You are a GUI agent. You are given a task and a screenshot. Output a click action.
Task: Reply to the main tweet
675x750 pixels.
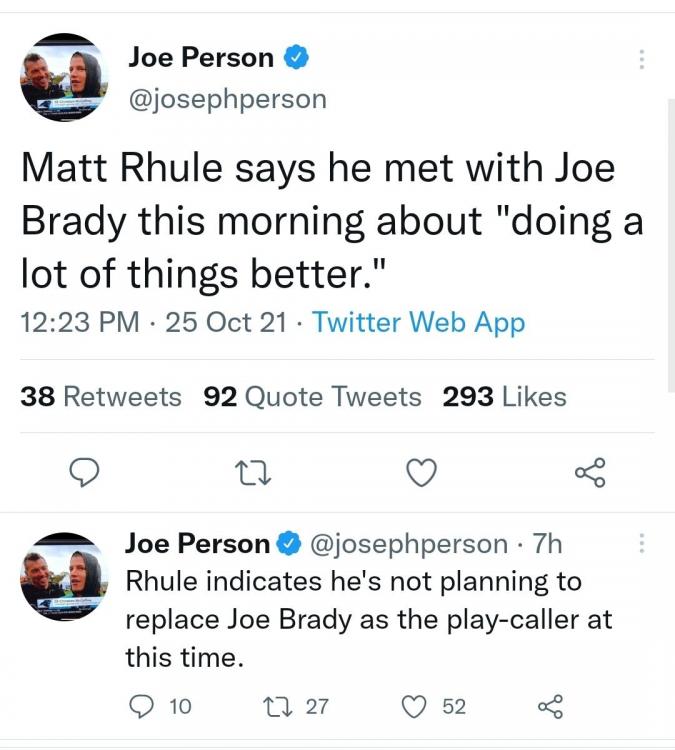[90, 472]
